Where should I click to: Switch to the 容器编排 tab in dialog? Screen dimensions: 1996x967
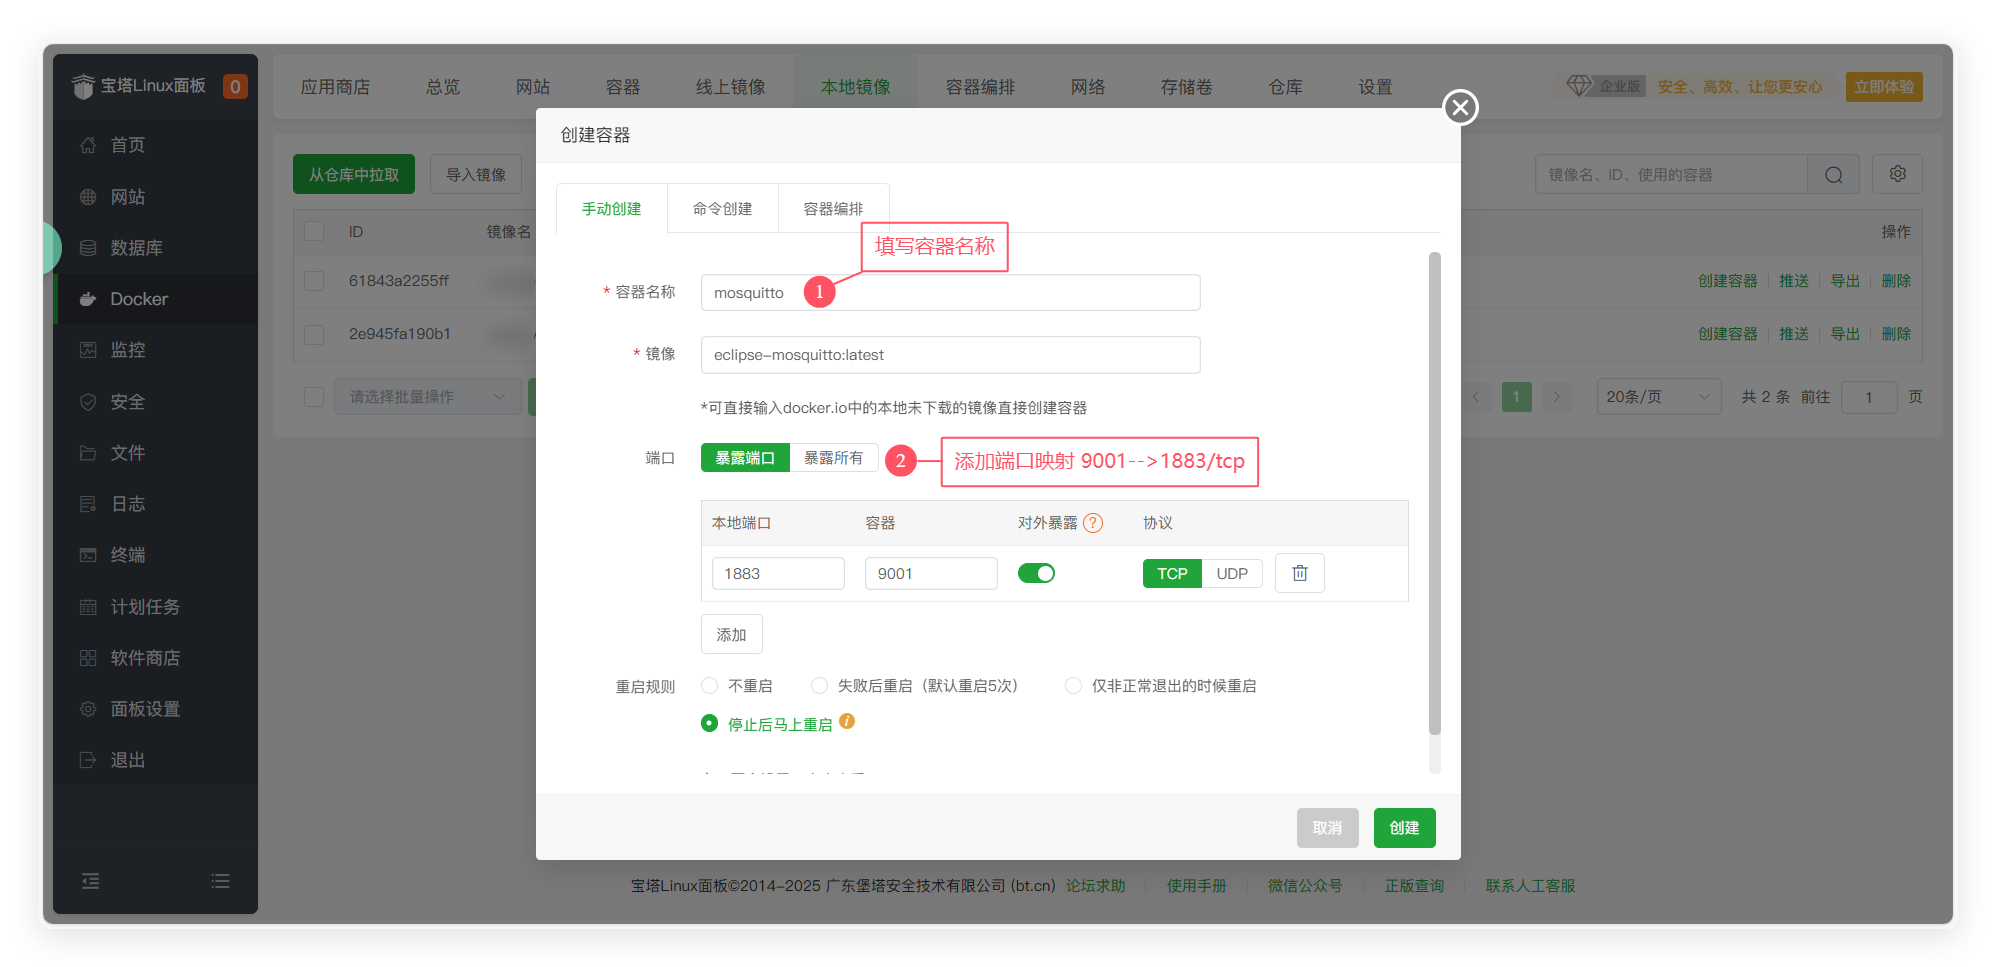click(x=833, y=209)
